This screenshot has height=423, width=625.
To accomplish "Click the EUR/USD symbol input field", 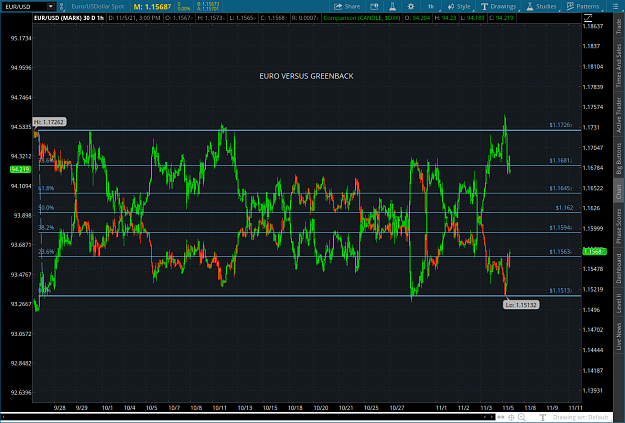I will coord(24,6).
